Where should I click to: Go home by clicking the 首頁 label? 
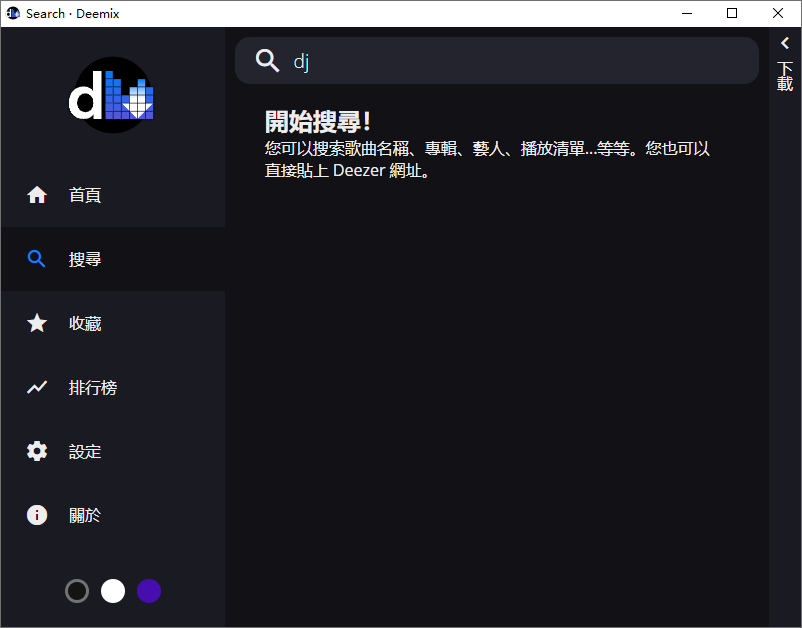[x=85, y=195]
